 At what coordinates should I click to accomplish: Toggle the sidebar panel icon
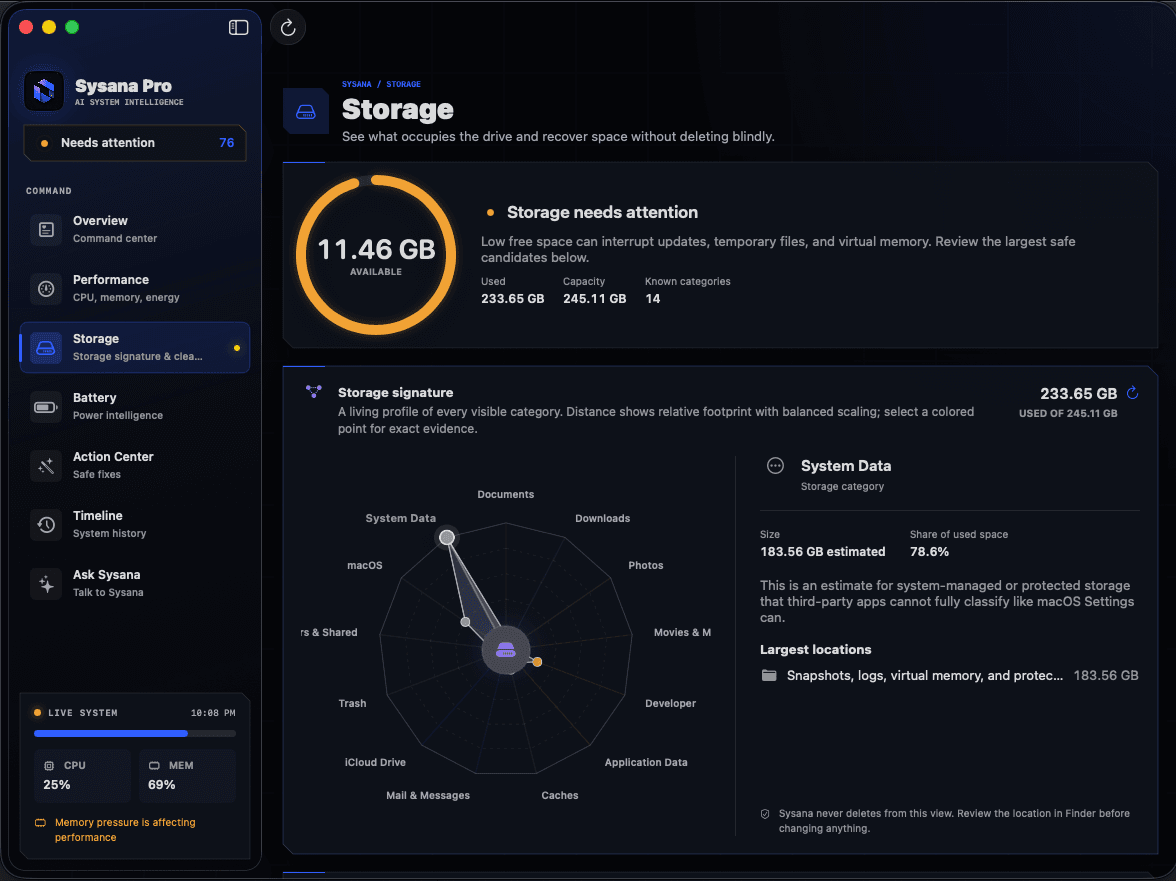(238, 28)
